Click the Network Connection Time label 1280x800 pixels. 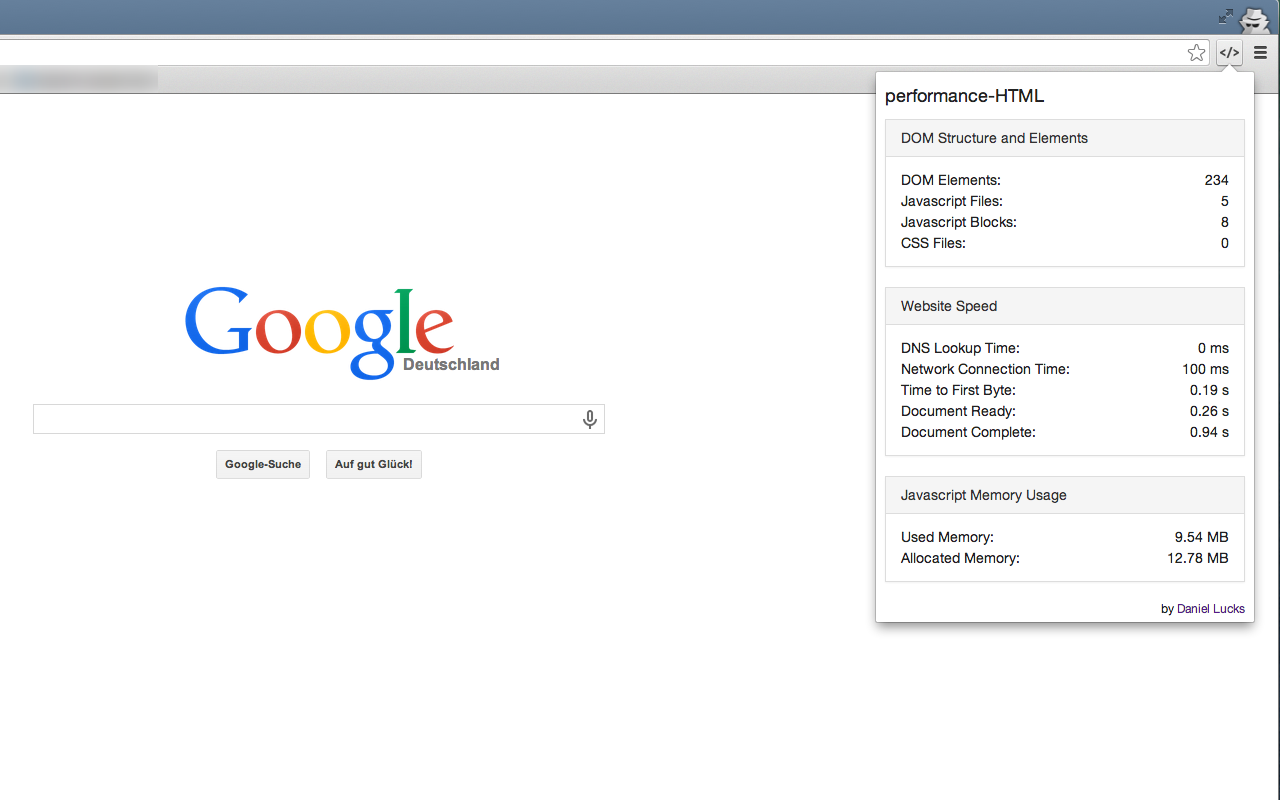pos(985,369)
